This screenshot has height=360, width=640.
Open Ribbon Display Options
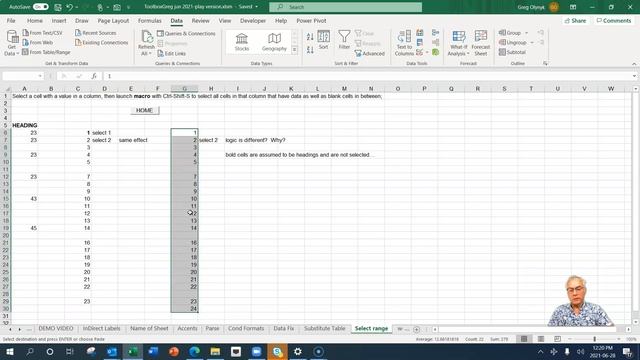tap(573, 7)
